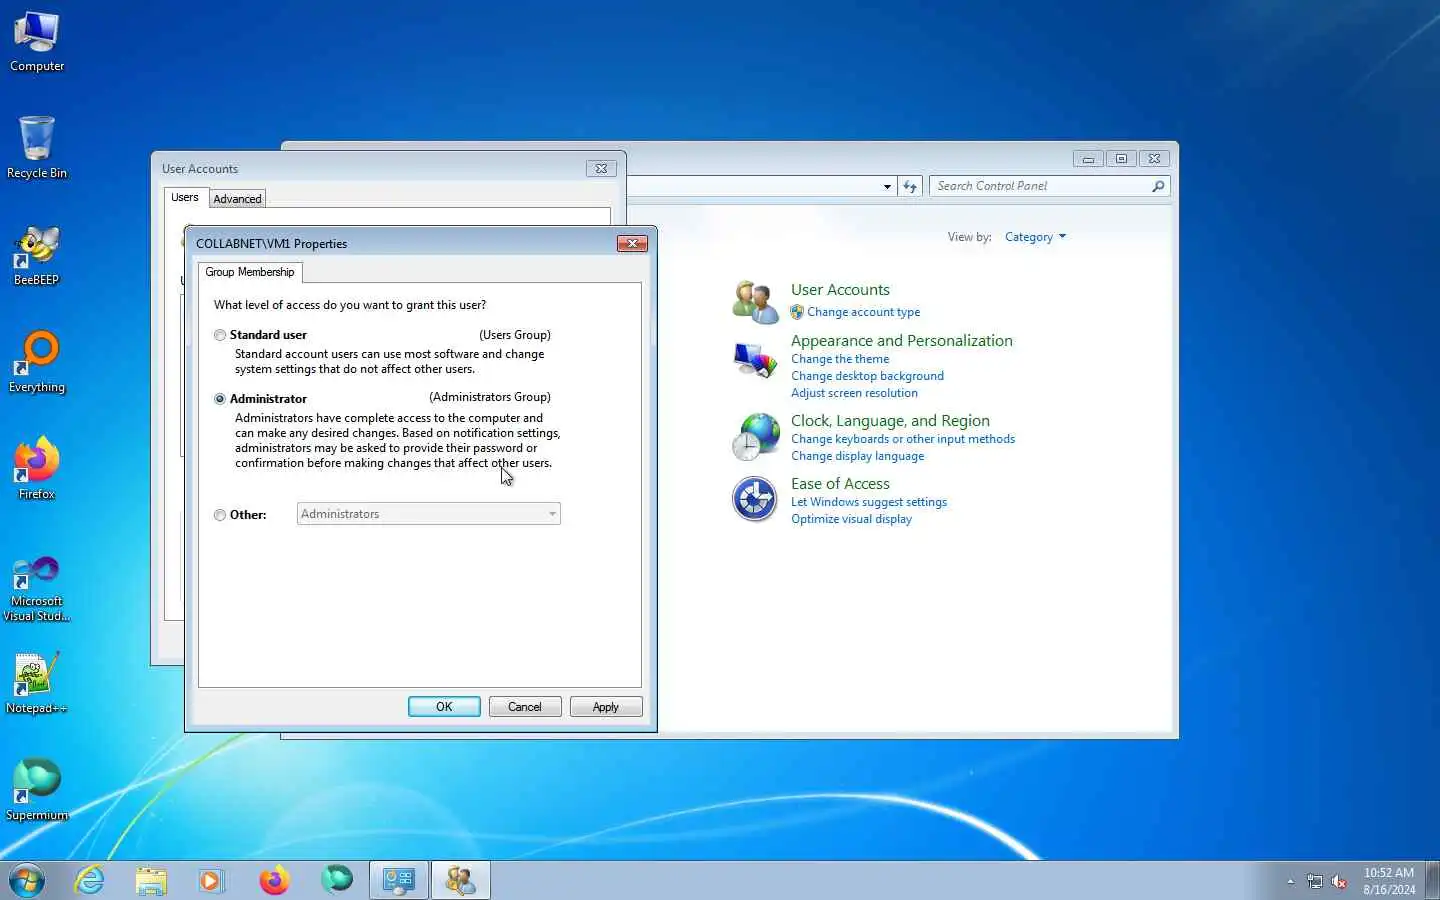Image resolution: width=1440 pixels, height=900 pixels.
Task: Click the Change account type link
Action: 863,312
